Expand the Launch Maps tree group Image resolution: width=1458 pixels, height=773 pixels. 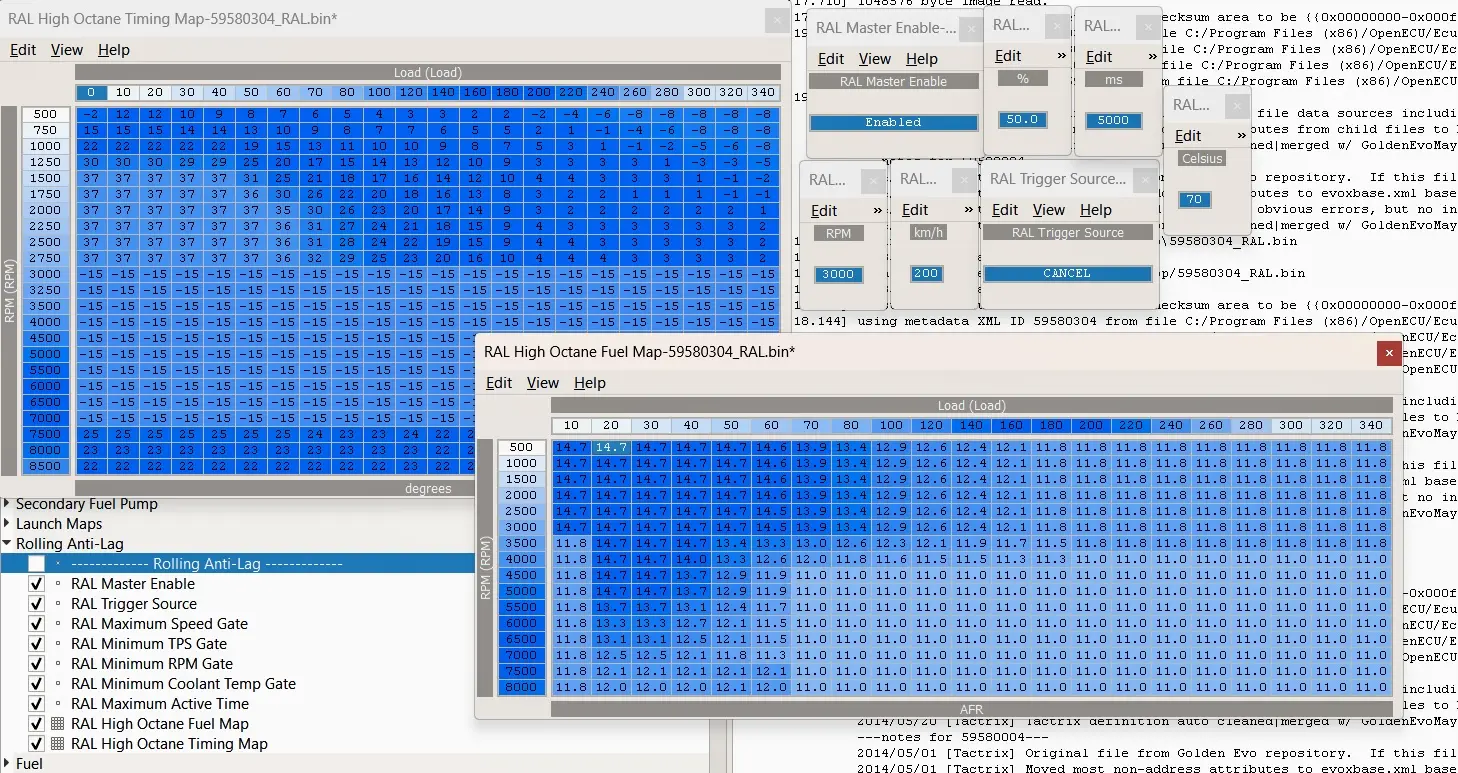[8, 524]
